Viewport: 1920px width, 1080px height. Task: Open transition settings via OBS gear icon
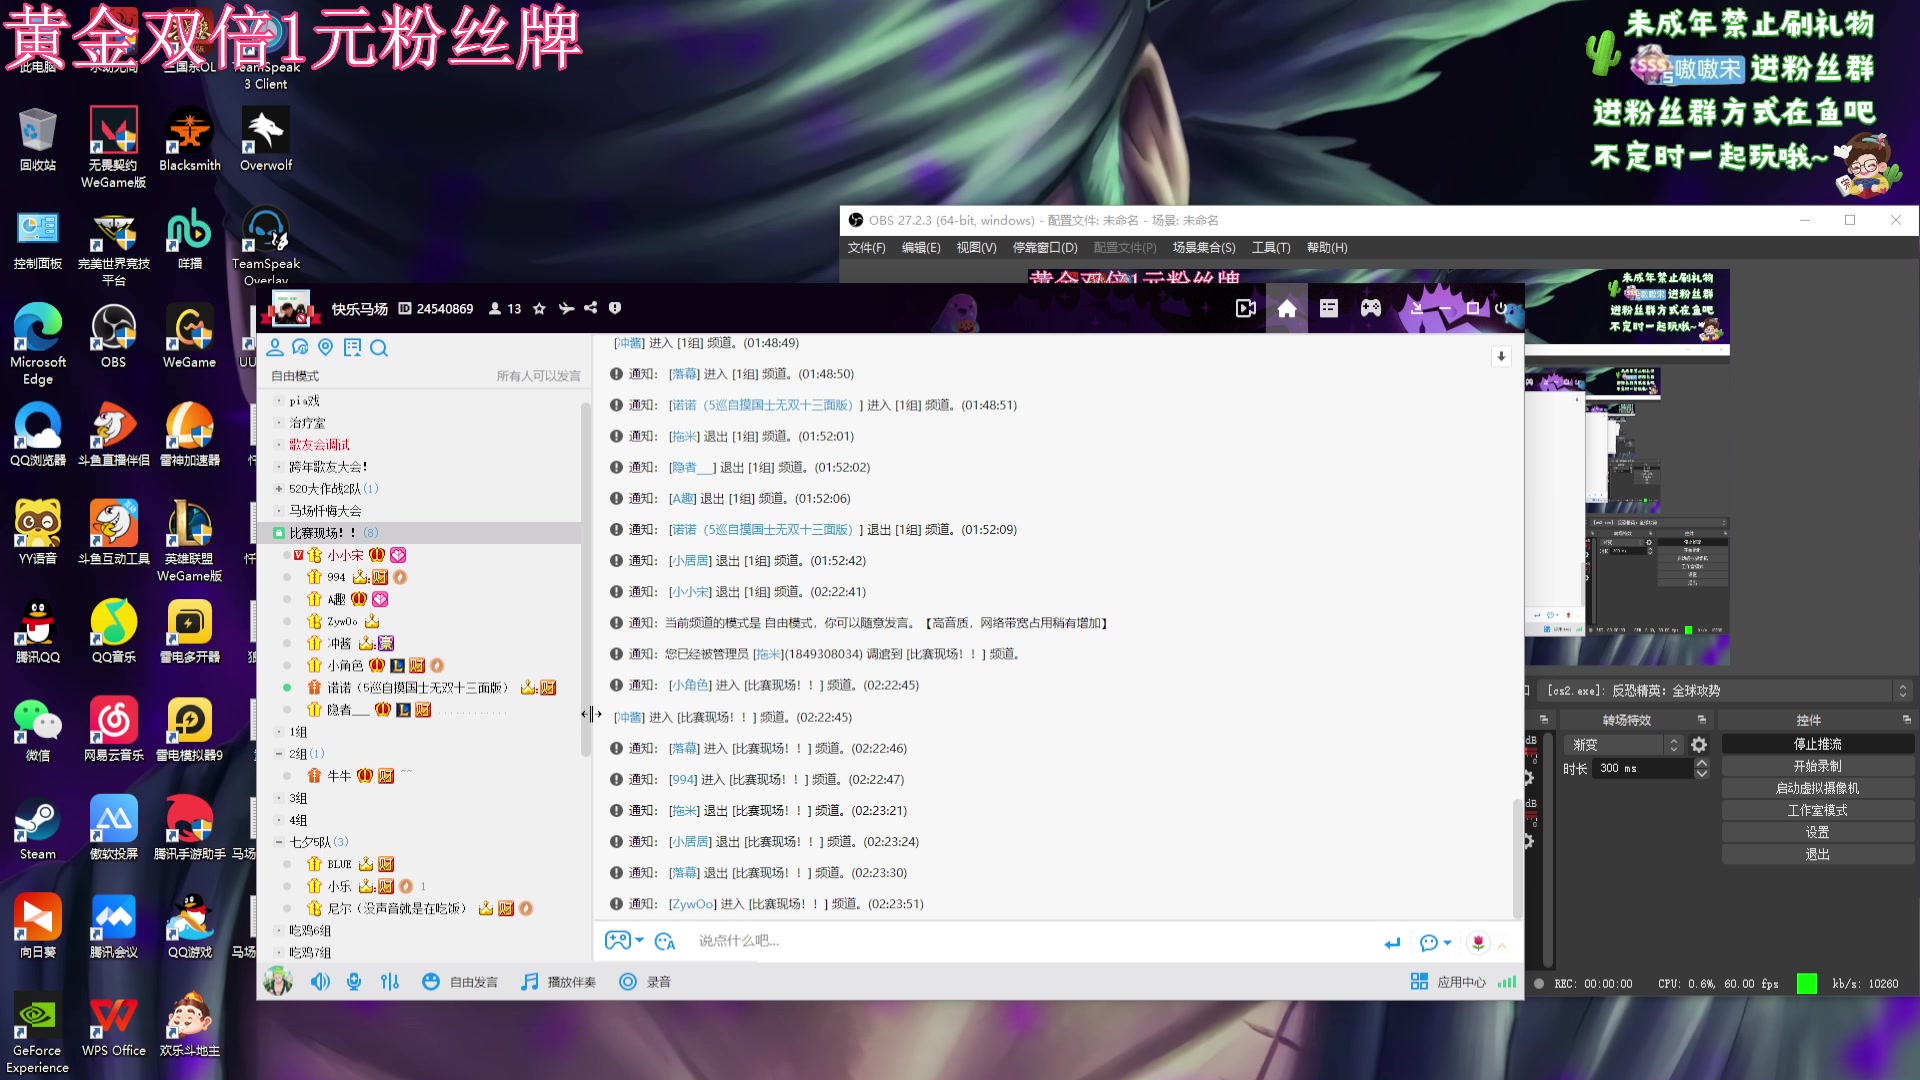coord(1700,744)
